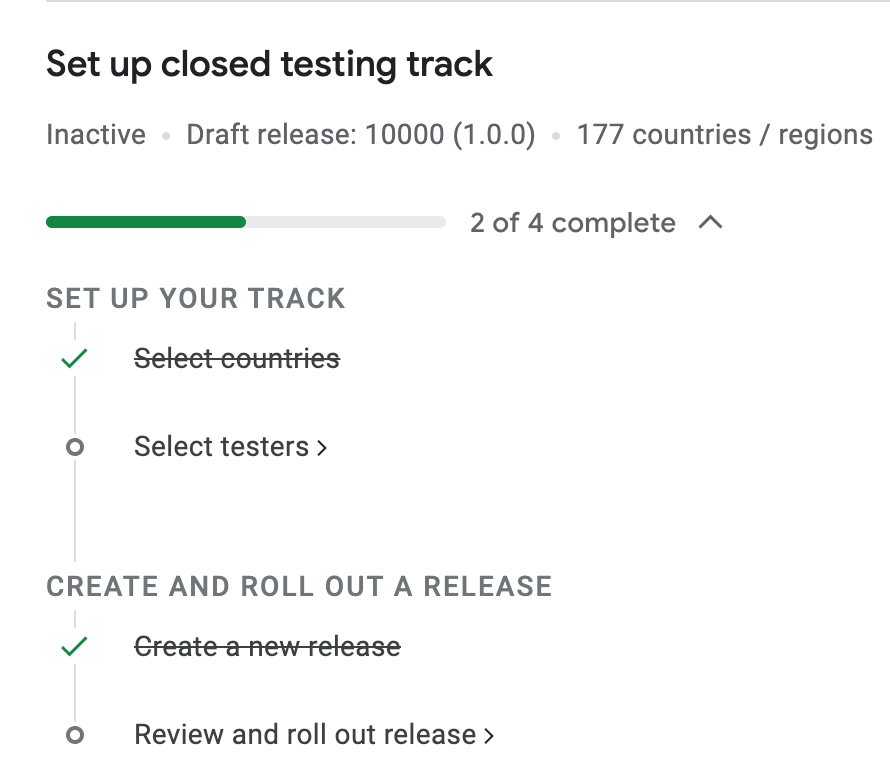Click the arrow chevron after Review and roll out release
This screenshot has width=890, height=770.
click(489, 736)
